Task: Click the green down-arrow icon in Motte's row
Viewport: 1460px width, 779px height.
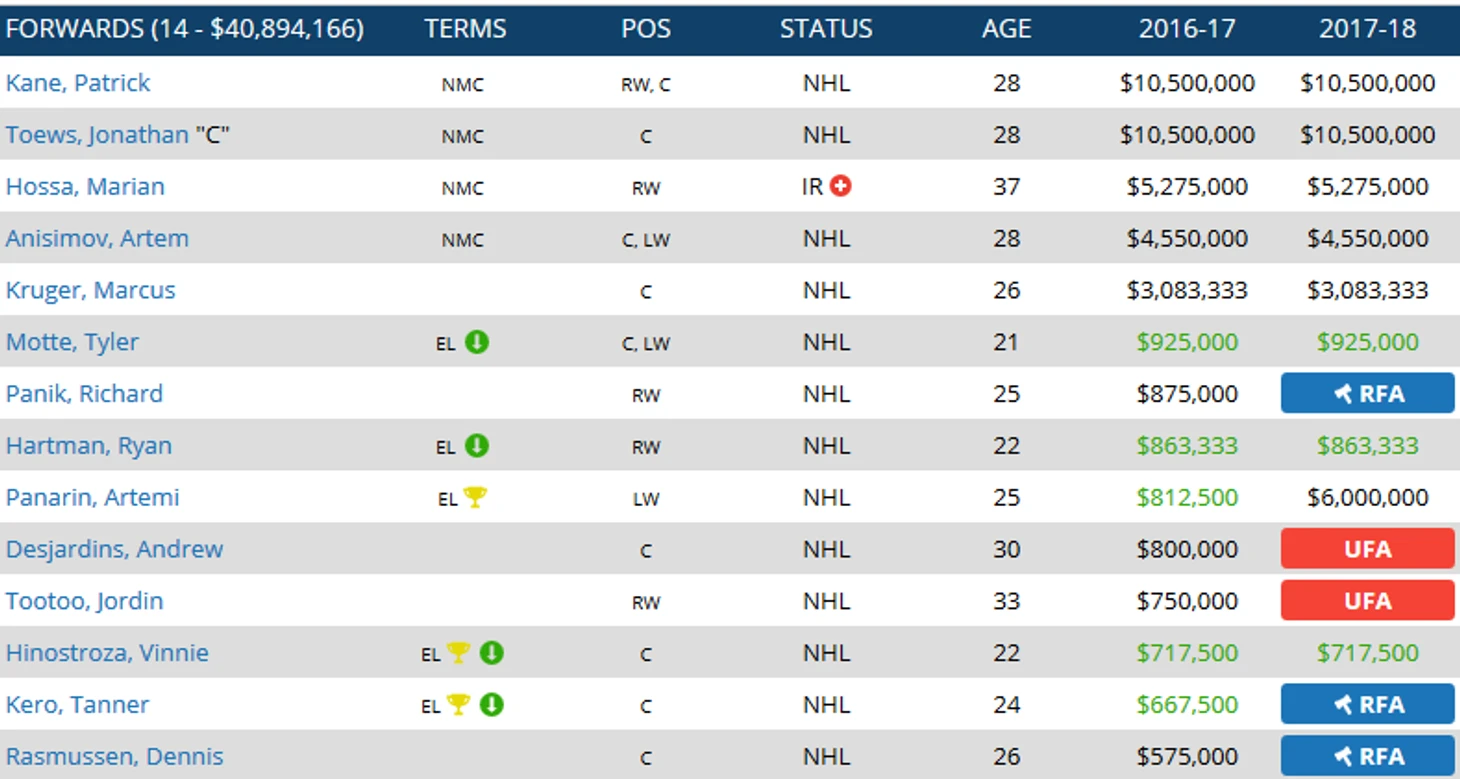Action: tap(477, 342)
